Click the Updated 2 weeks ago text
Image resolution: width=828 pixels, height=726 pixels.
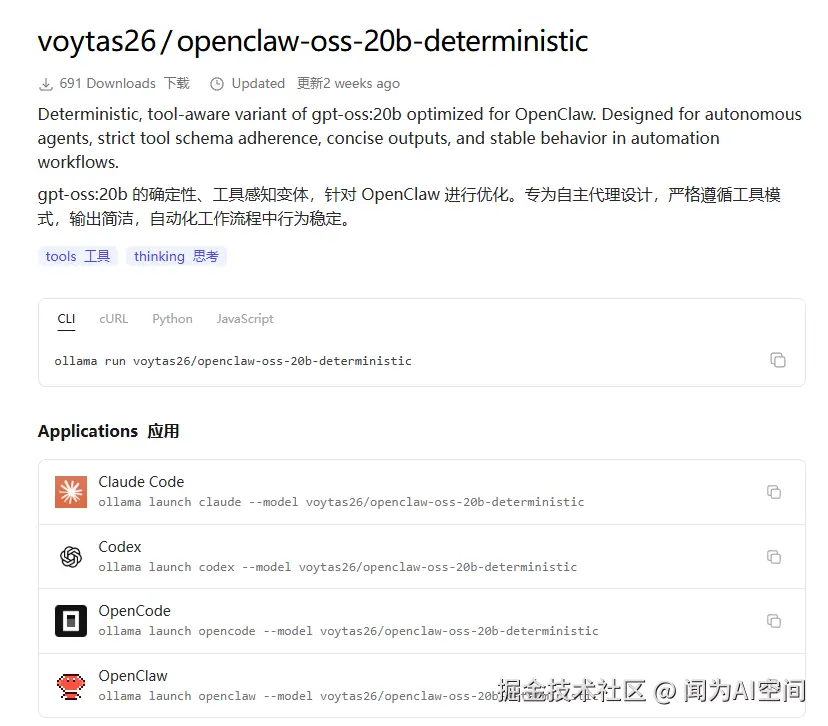click(316, 83)
